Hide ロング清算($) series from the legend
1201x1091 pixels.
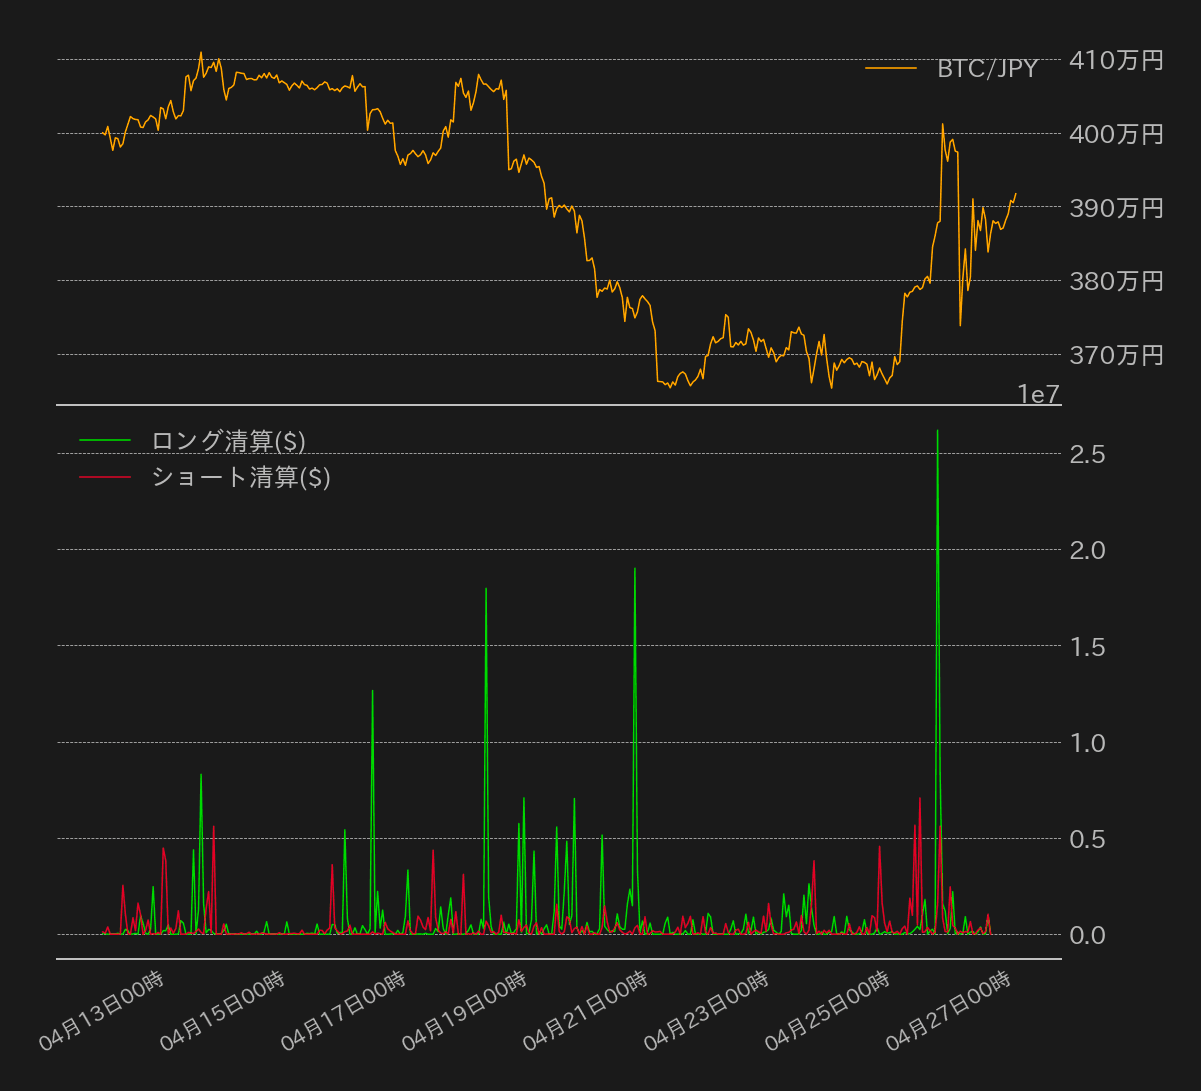pyautogui.click(x=228, y=441)
